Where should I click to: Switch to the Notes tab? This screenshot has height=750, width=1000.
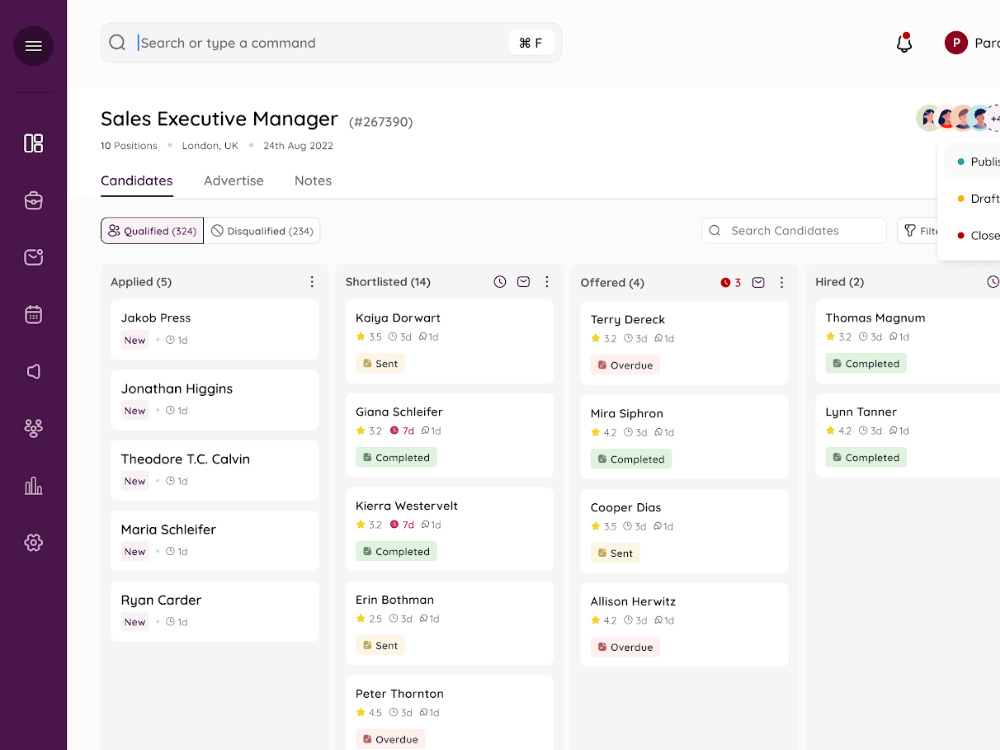pyautogui.click(x=313, y=180)
